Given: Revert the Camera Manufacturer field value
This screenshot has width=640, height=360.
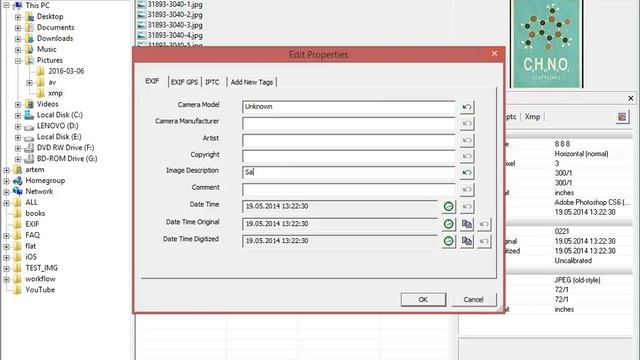Looking at the screenshot, I should 467,123.
